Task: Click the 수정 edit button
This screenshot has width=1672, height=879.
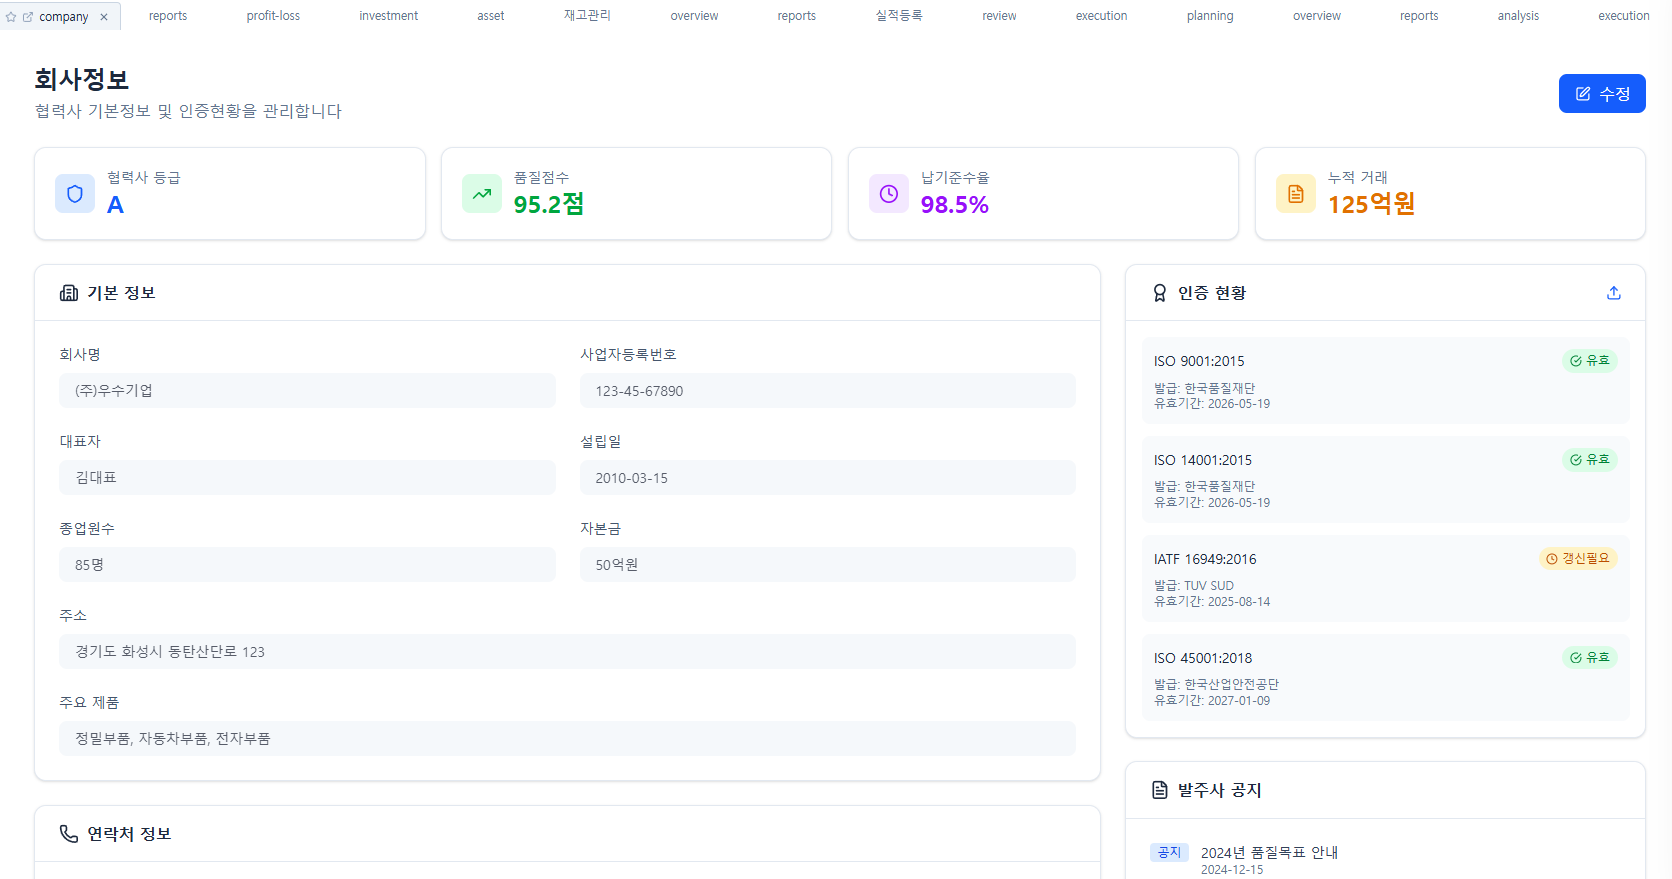Action: pyautogui.click(x=1601, y=94)
